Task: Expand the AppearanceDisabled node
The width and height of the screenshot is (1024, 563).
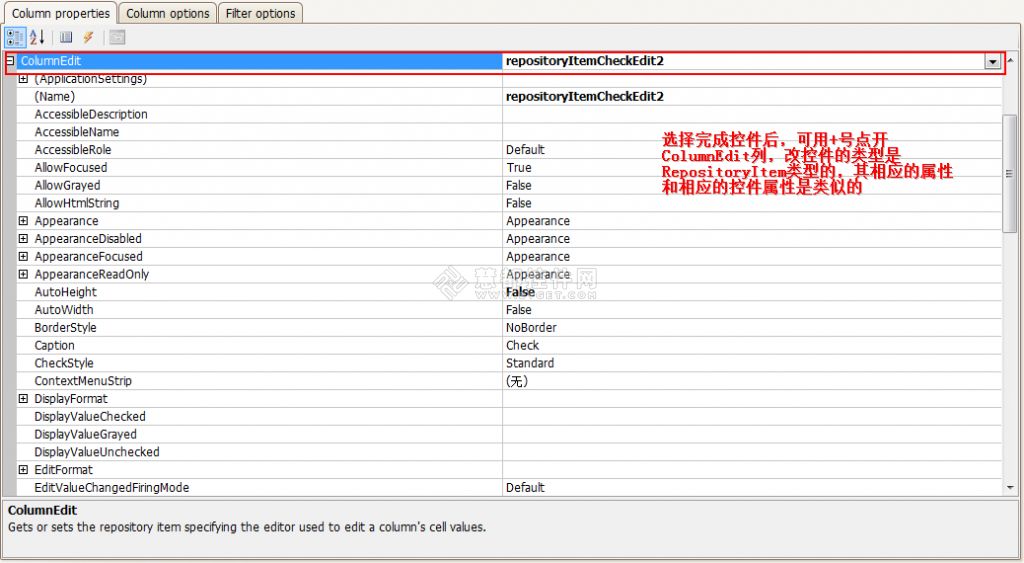Action: click(x=24, y=238)
